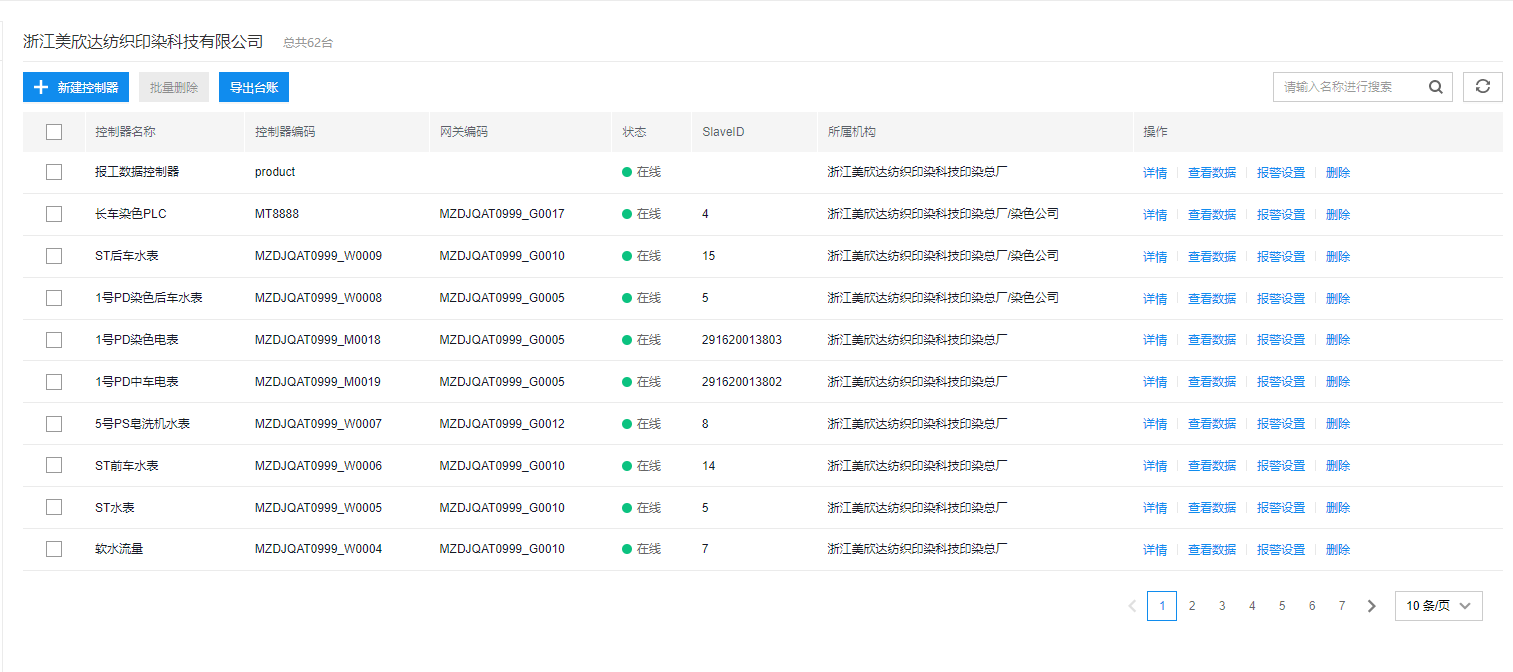Click the previous page arrow

[x=1132, y=606]
